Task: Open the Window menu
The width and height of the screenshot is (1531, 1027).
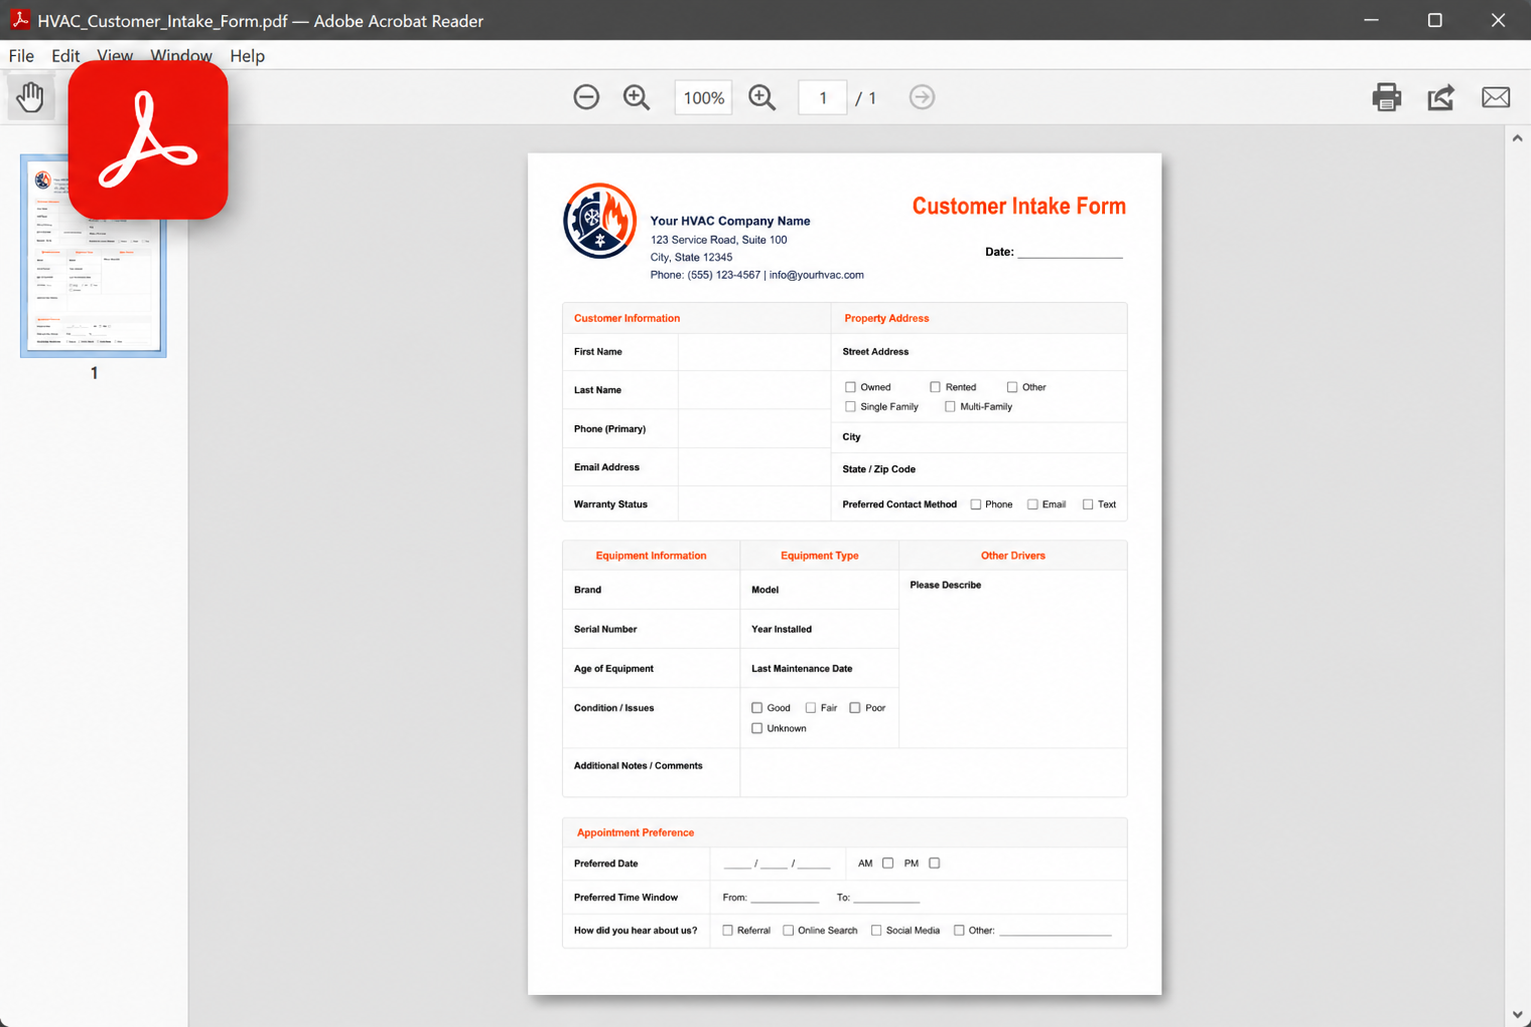Action: pyautogui.click(x=181, y=56)
